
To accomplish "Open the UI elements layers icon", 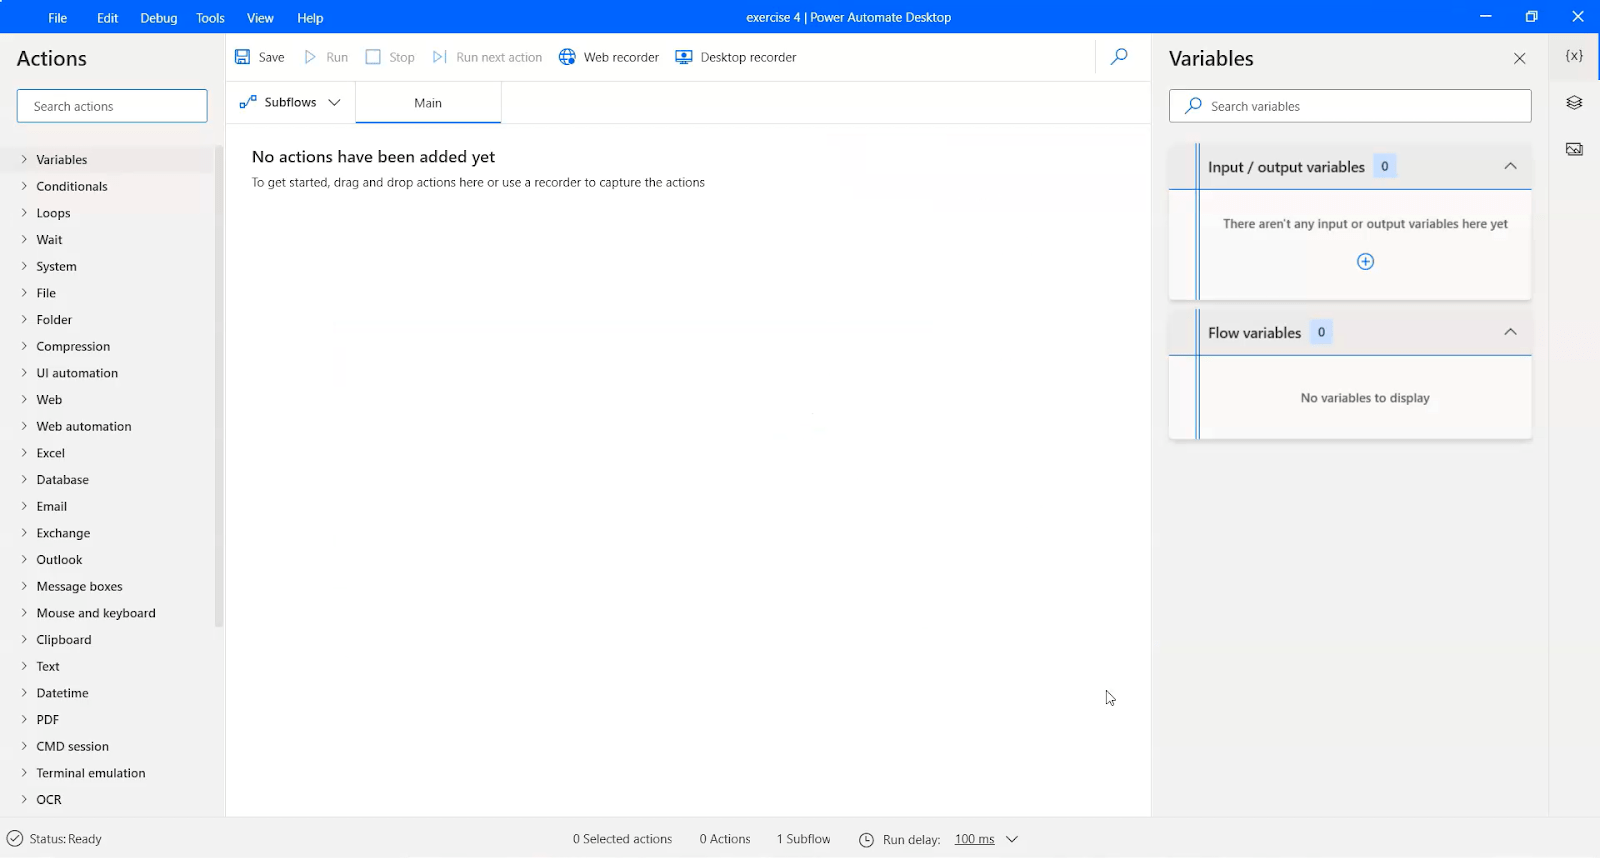I will (1574, 103).
